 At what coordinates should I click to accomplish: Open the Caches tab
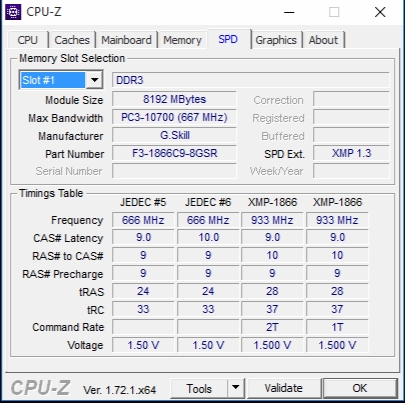click(x=72, y=40)
